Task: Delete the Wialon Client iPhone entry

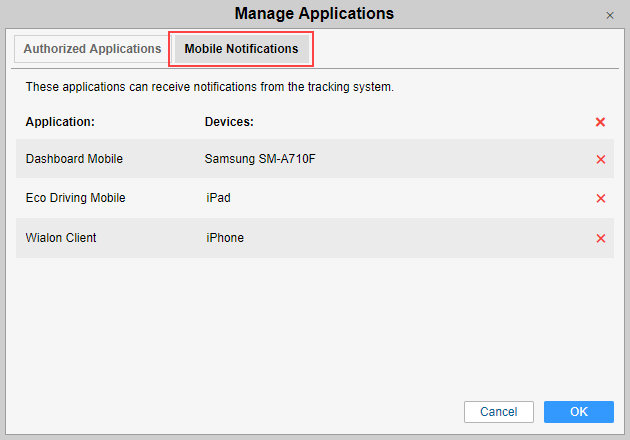Action: pos(601,238)
